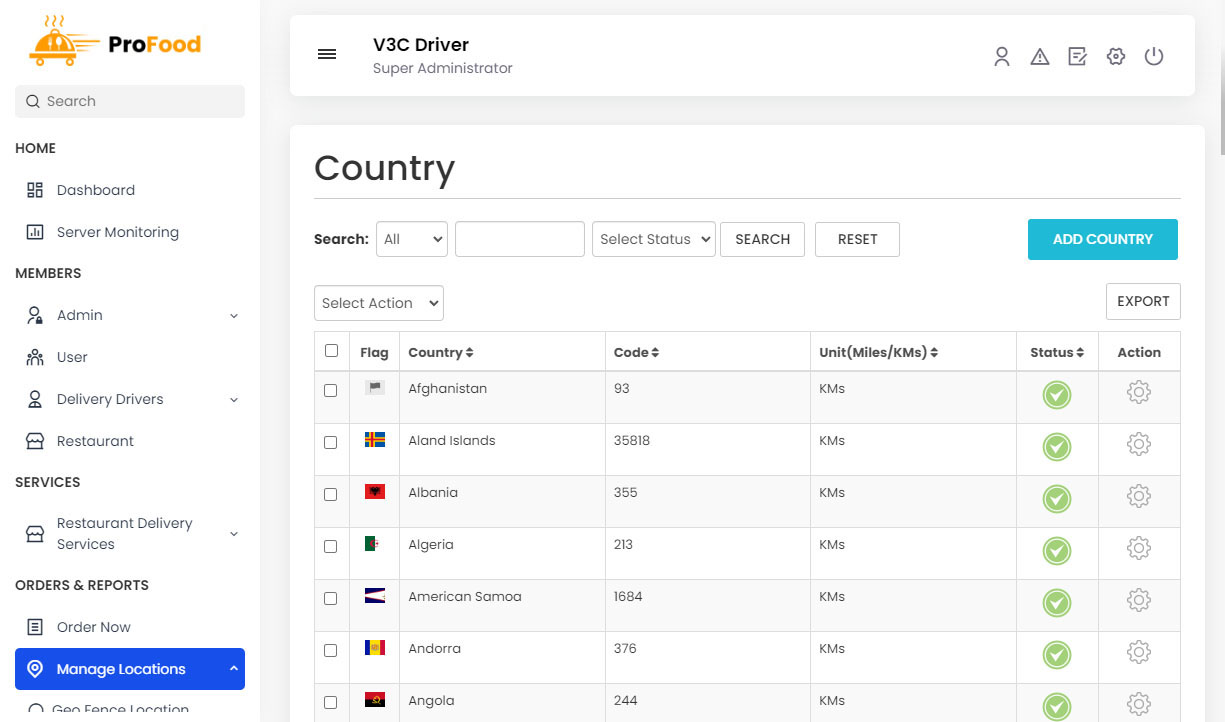Click the Algeria flag icon
This screenshot has height=722, width=1225.
[375, 544]
